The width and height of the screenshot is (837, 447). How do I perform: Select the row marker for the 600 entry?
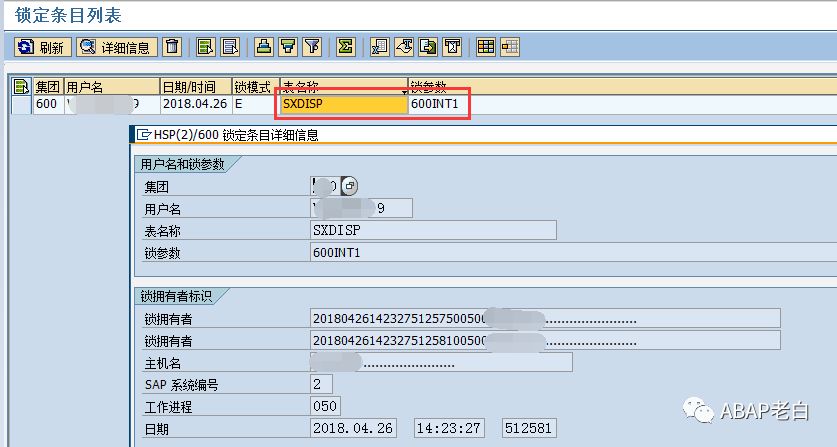click(21, 104)
